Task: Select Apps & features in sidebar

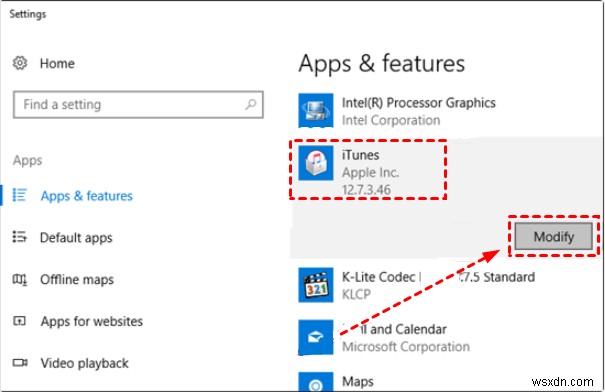Action: click(86, 196)
